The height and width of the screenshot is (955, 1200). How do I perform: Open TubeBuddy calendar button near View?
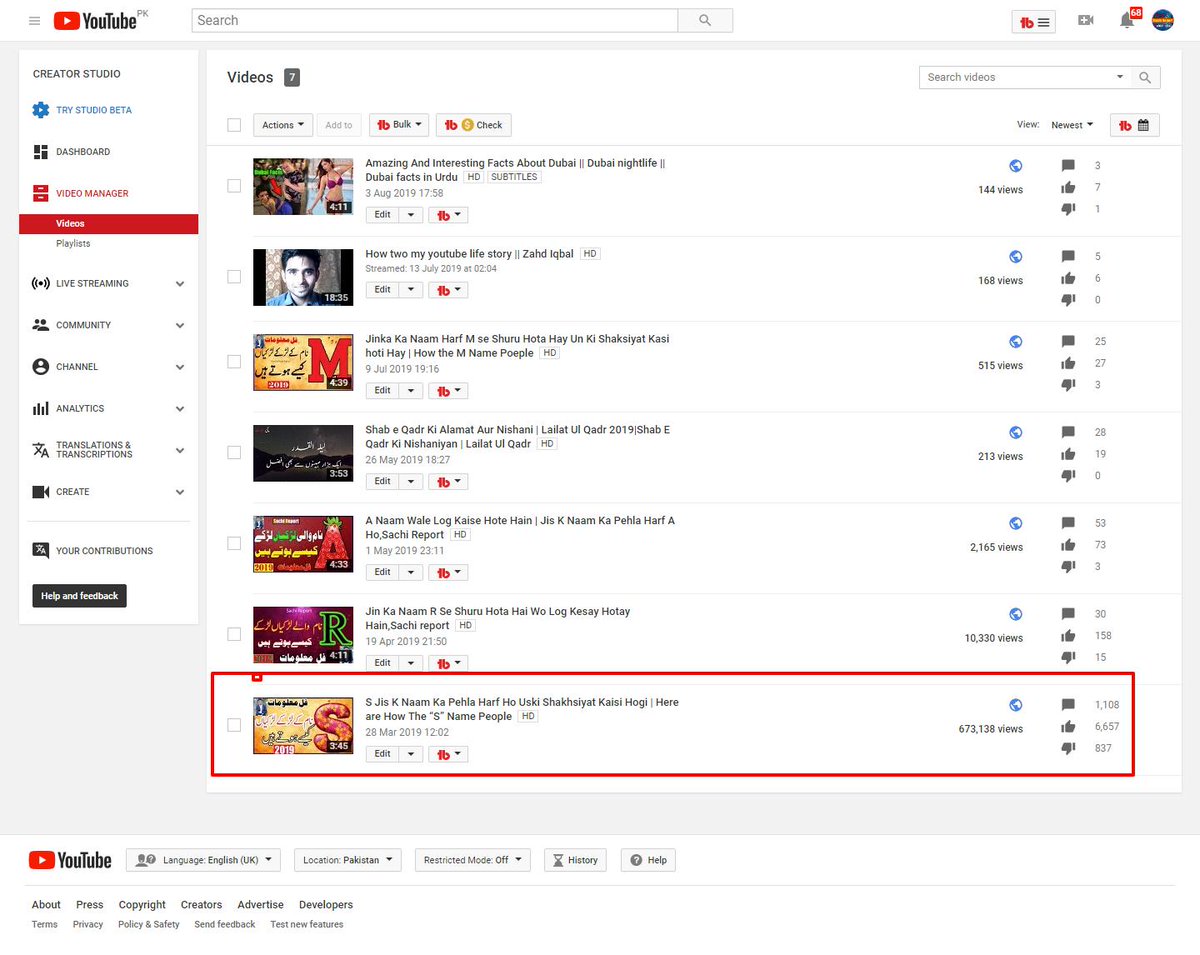pos(1135,125)
